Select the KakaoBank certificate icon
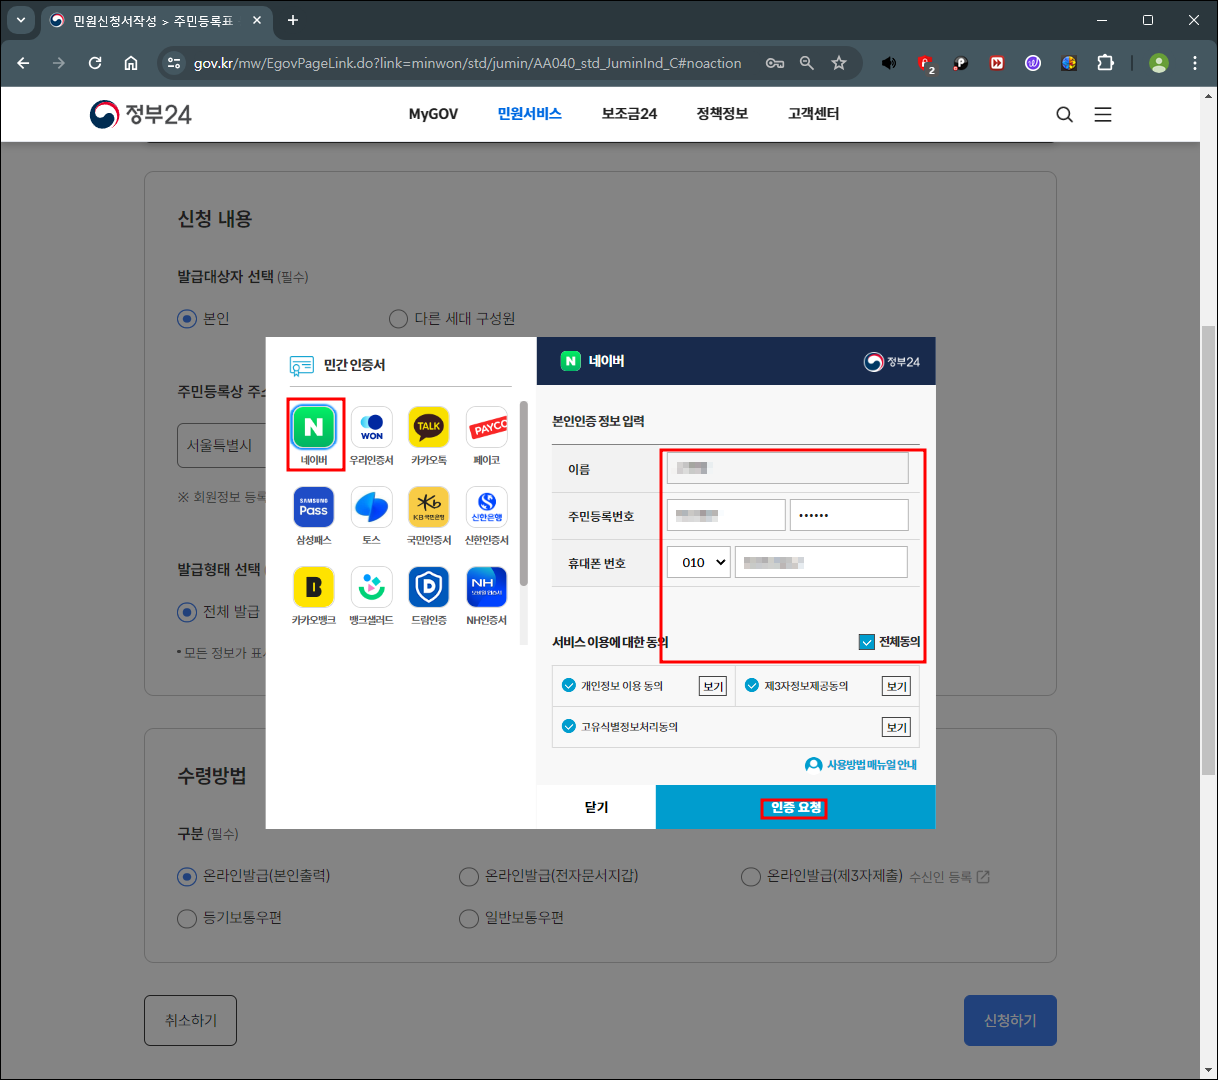The width and height of the screenshot is (1218, 1080). coord(314,587)
